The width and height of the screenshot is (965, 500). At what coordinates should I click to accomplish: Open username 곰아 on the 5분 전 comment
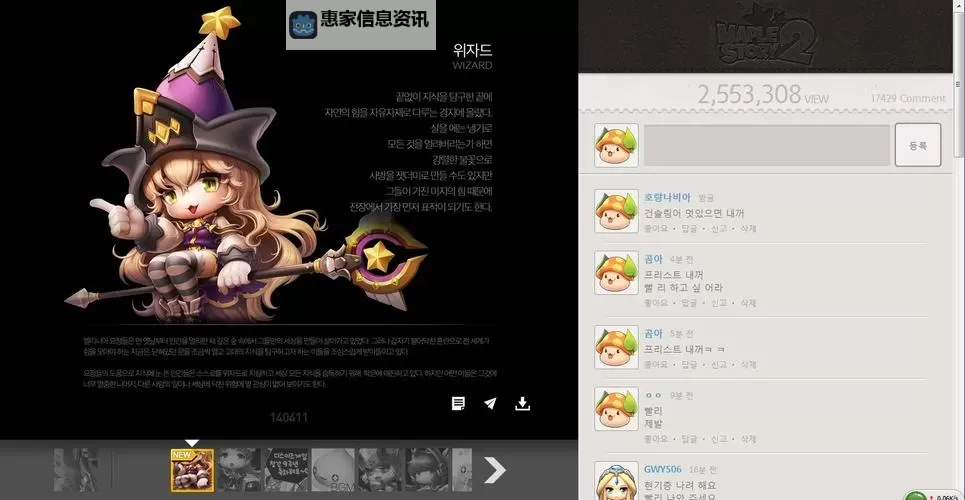(x=653, y=334)
